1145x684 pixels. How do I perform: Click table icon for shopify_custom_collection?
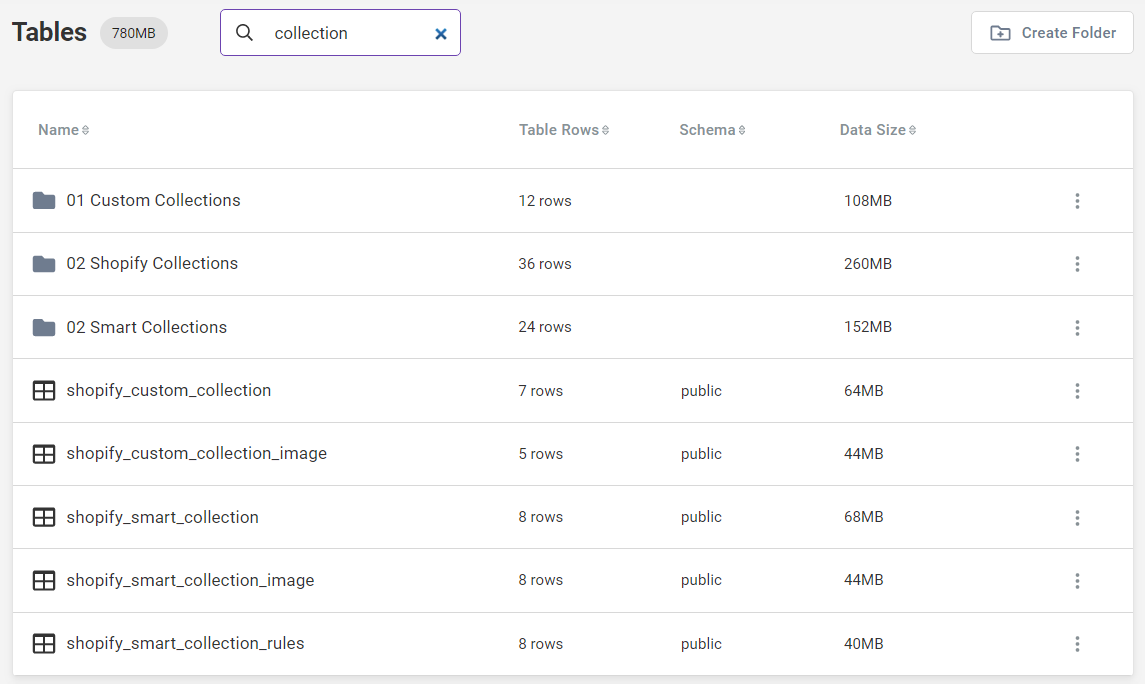[44, 391]
